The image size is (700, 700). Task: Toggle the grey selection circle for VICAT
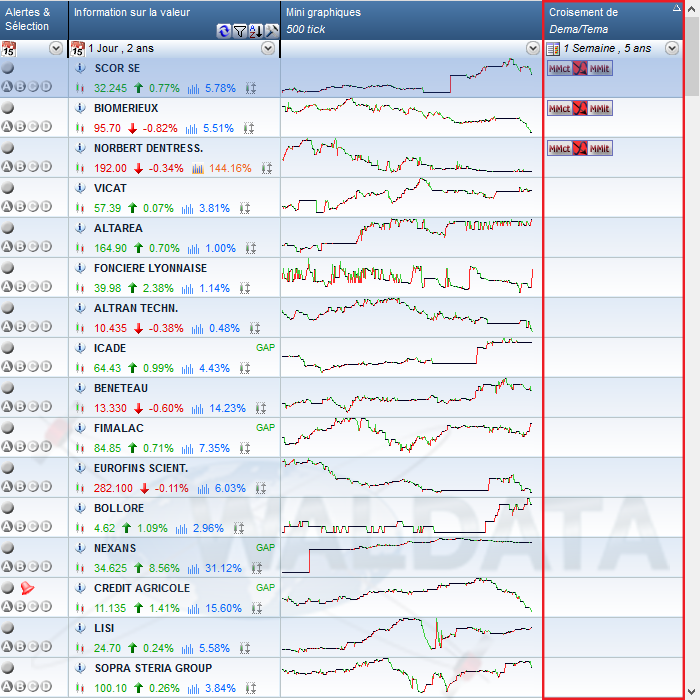pyautogui.click(x=8, y=188)
